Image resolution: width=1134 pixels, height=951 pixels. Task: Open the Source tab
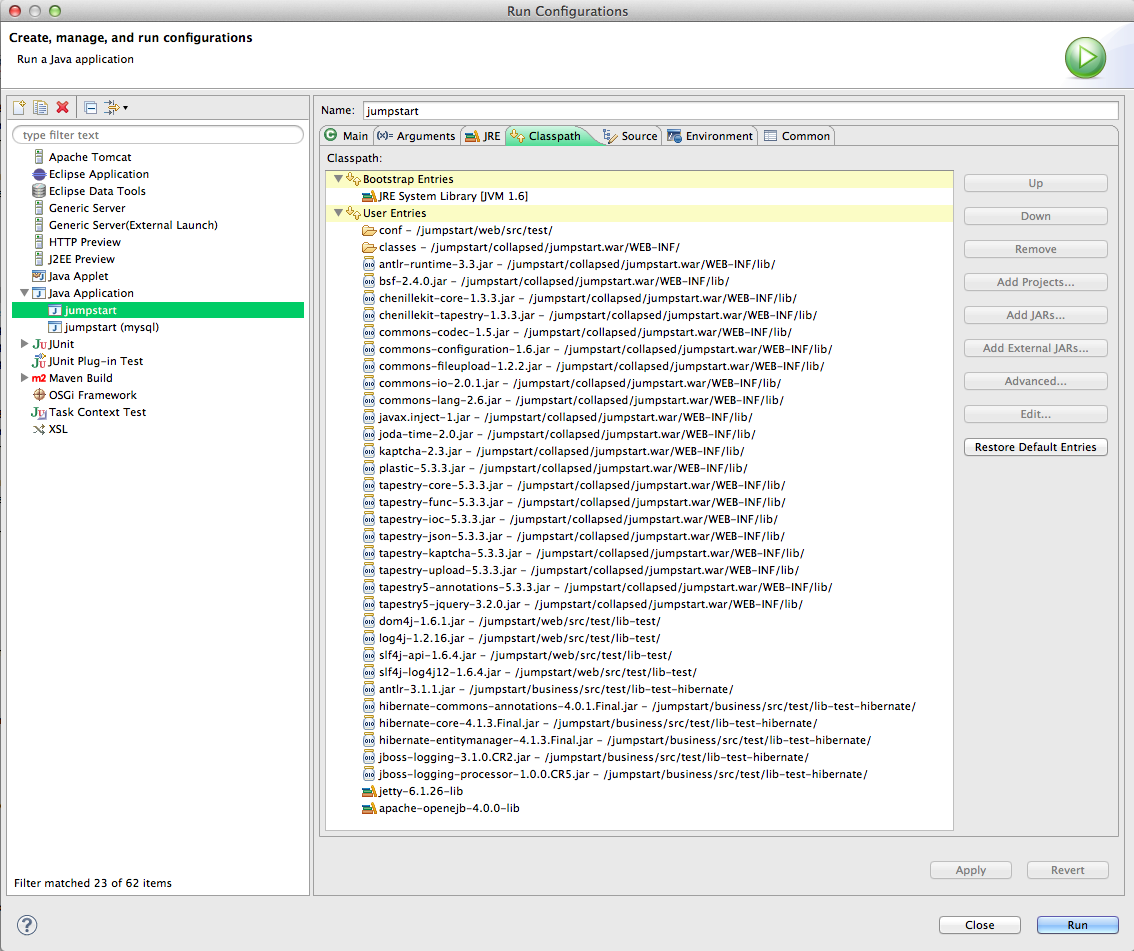pos(631,135)
